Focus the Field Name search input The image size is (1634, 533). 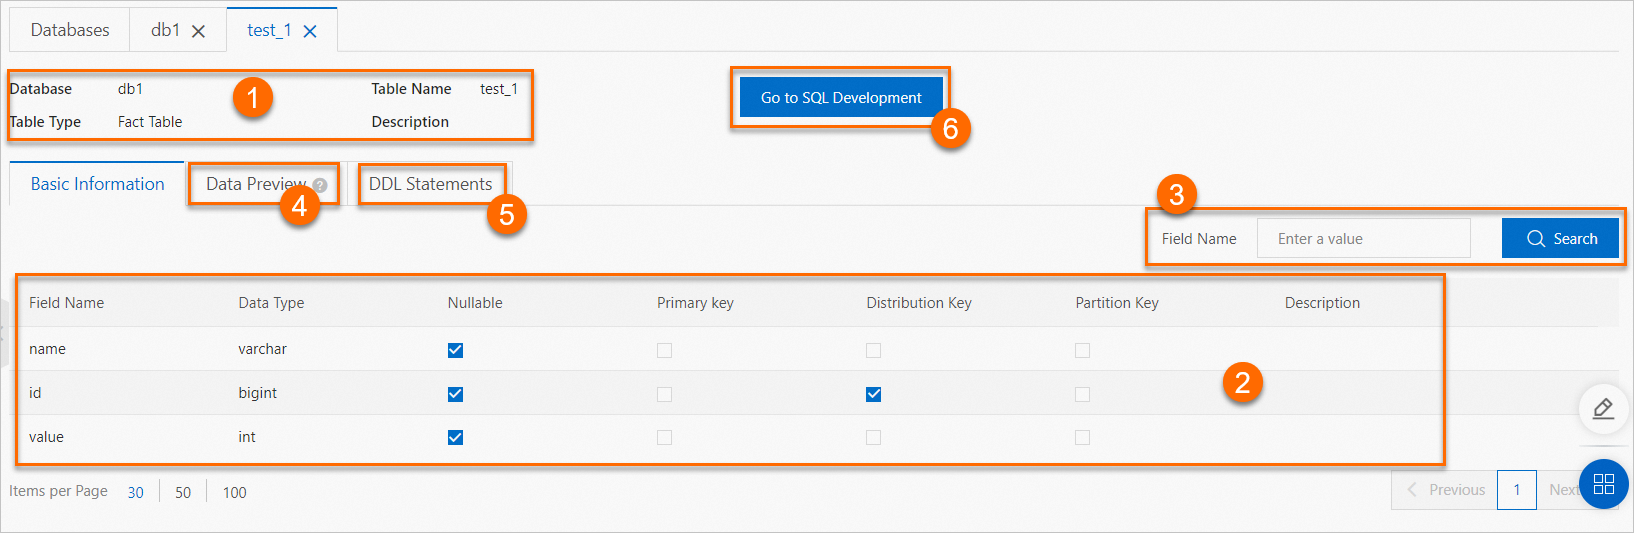point(1363,239)
